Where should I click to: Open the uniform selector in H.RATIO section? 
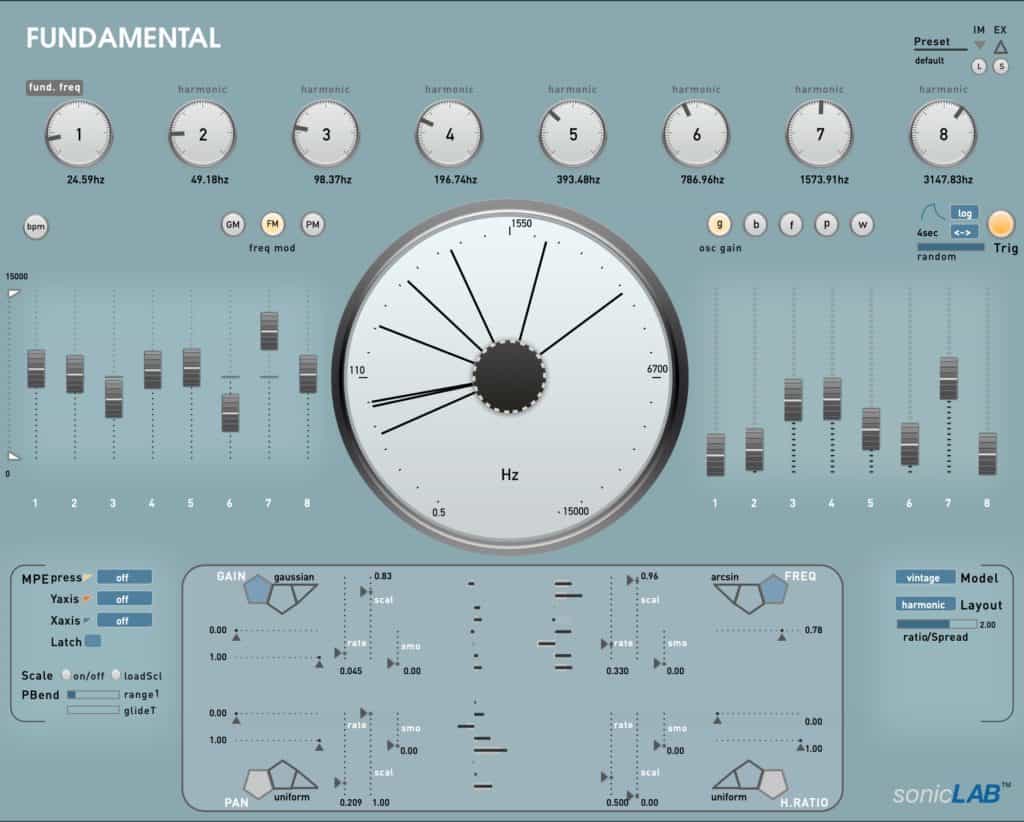[729, 797]
